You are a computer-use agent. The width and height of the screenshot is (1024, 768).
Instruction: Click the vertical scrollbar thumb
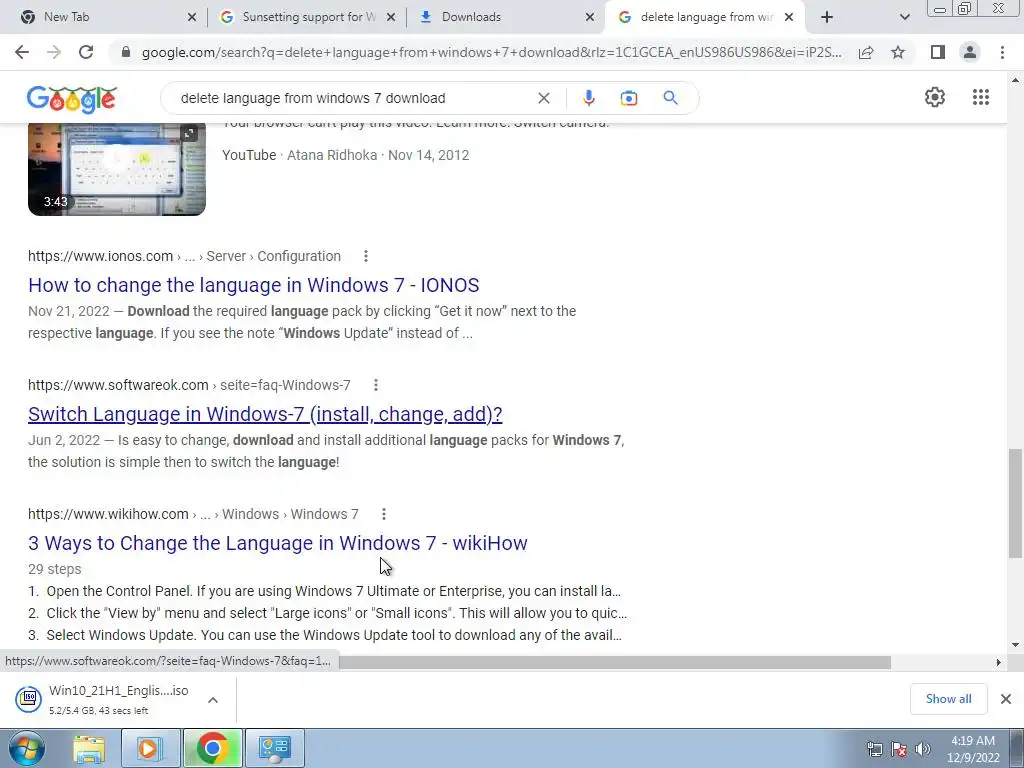(x=1014, y=503)
